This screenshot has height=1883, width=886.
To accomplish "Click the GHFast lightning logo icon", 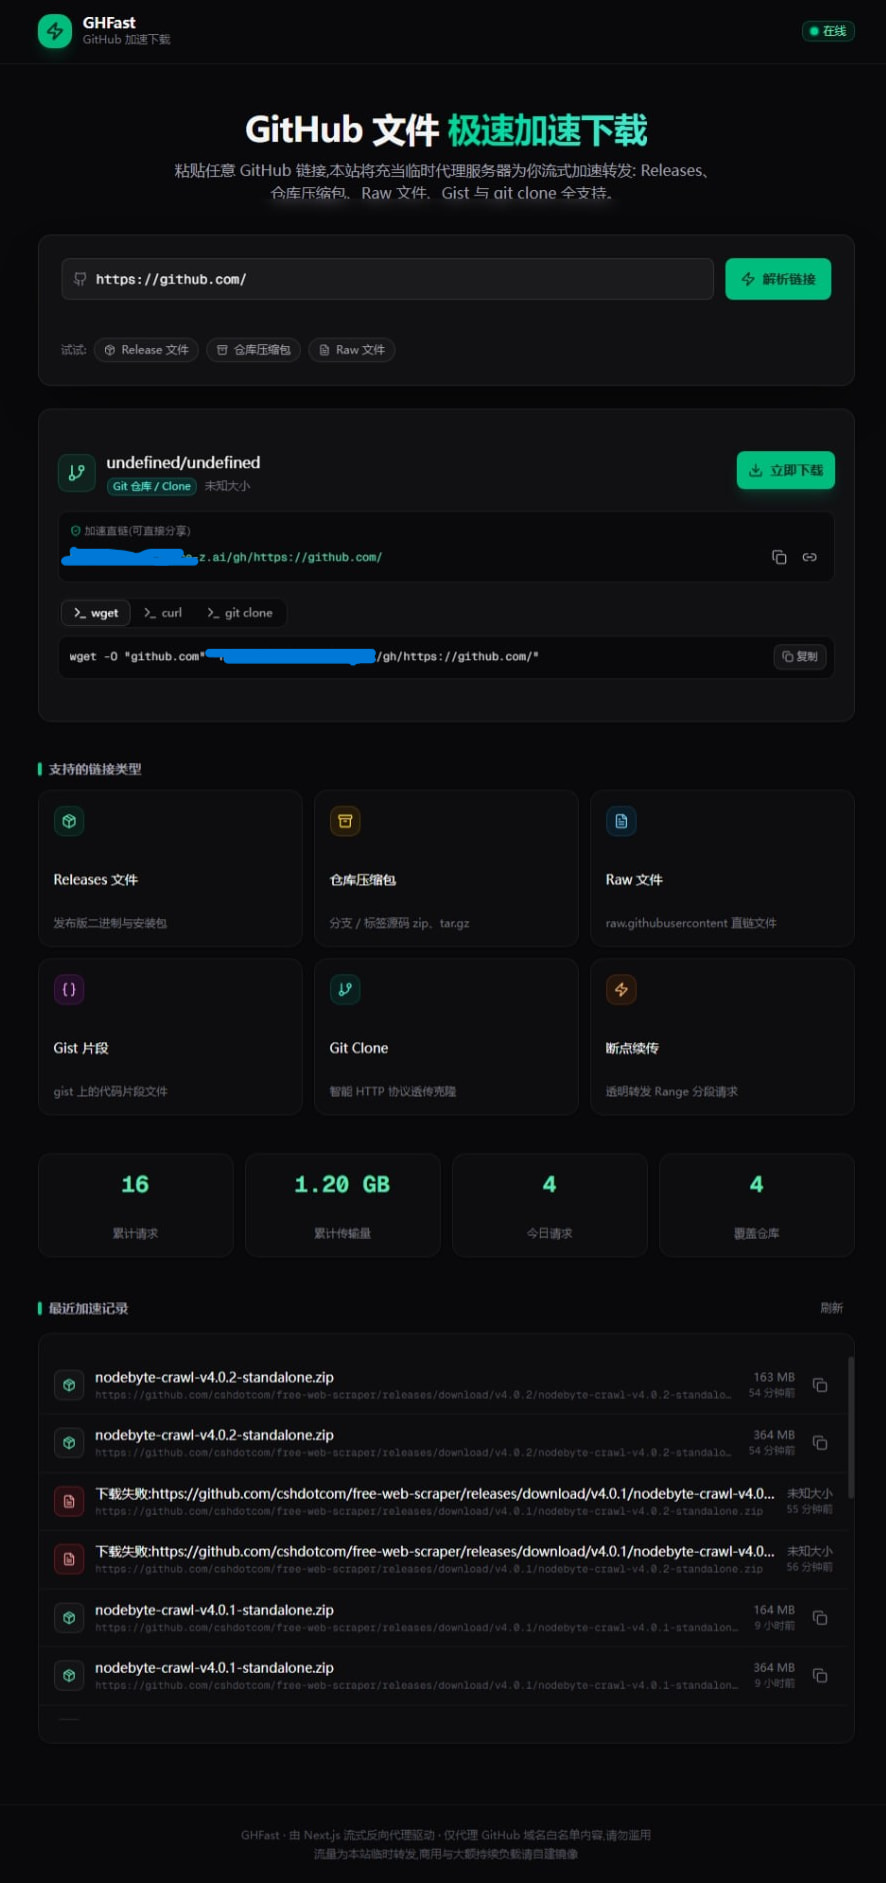I will pos(55,31).
